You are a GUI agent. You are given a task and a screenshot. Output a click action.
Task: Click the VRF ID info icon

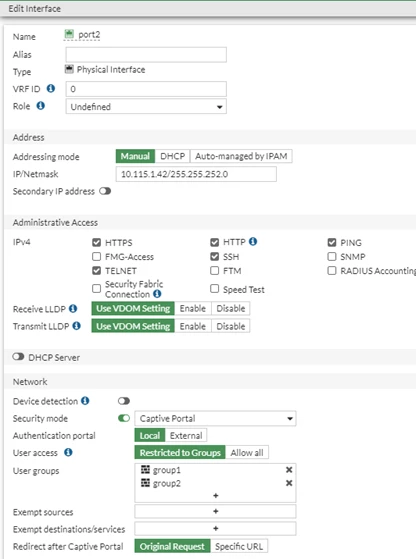coord(51,88)
